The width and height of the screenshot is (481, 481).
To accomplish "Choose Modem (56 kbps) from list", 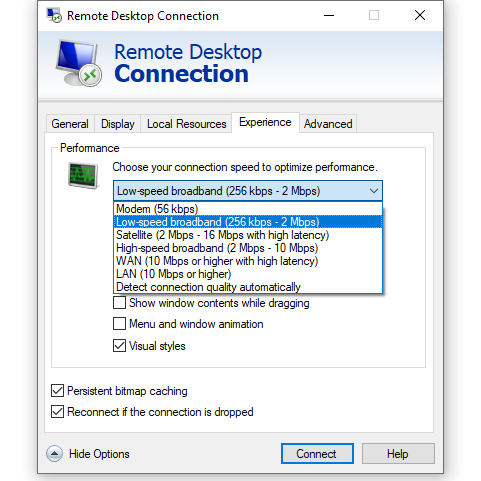I will click(x=248, y=209).
